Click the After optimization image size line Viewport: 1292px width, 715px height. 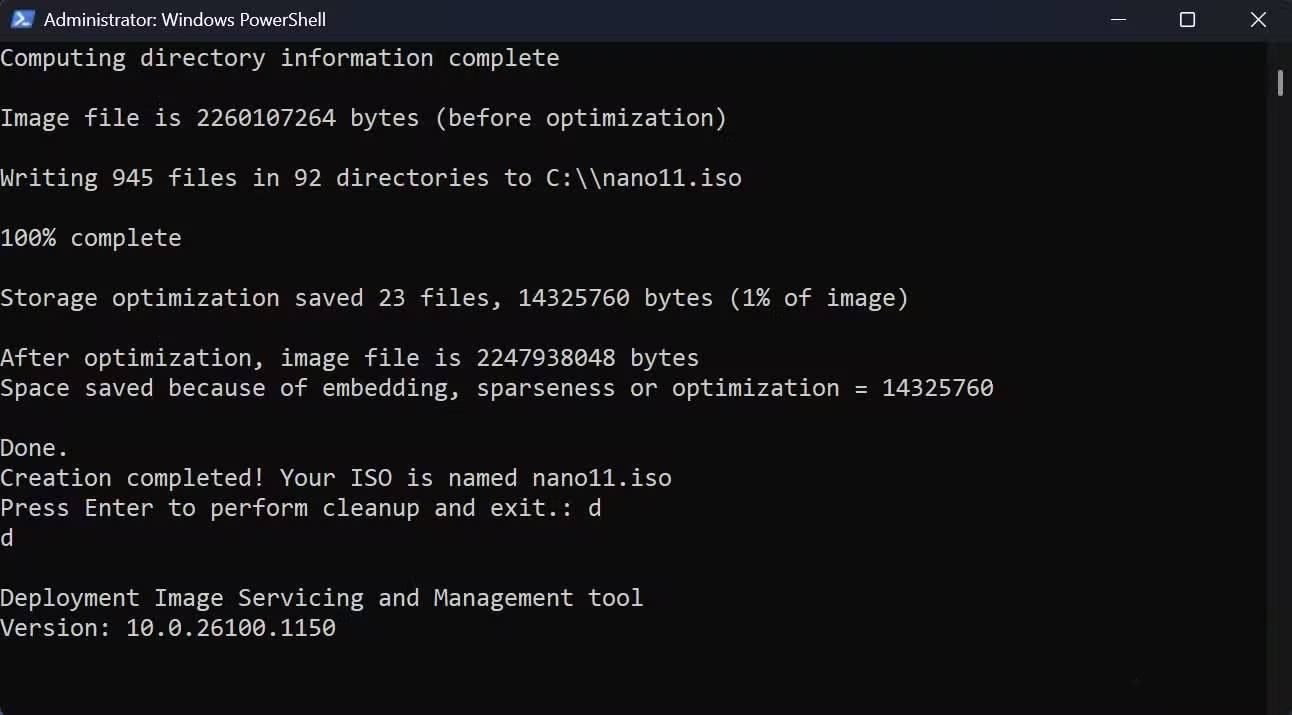(x=350, y=357)
